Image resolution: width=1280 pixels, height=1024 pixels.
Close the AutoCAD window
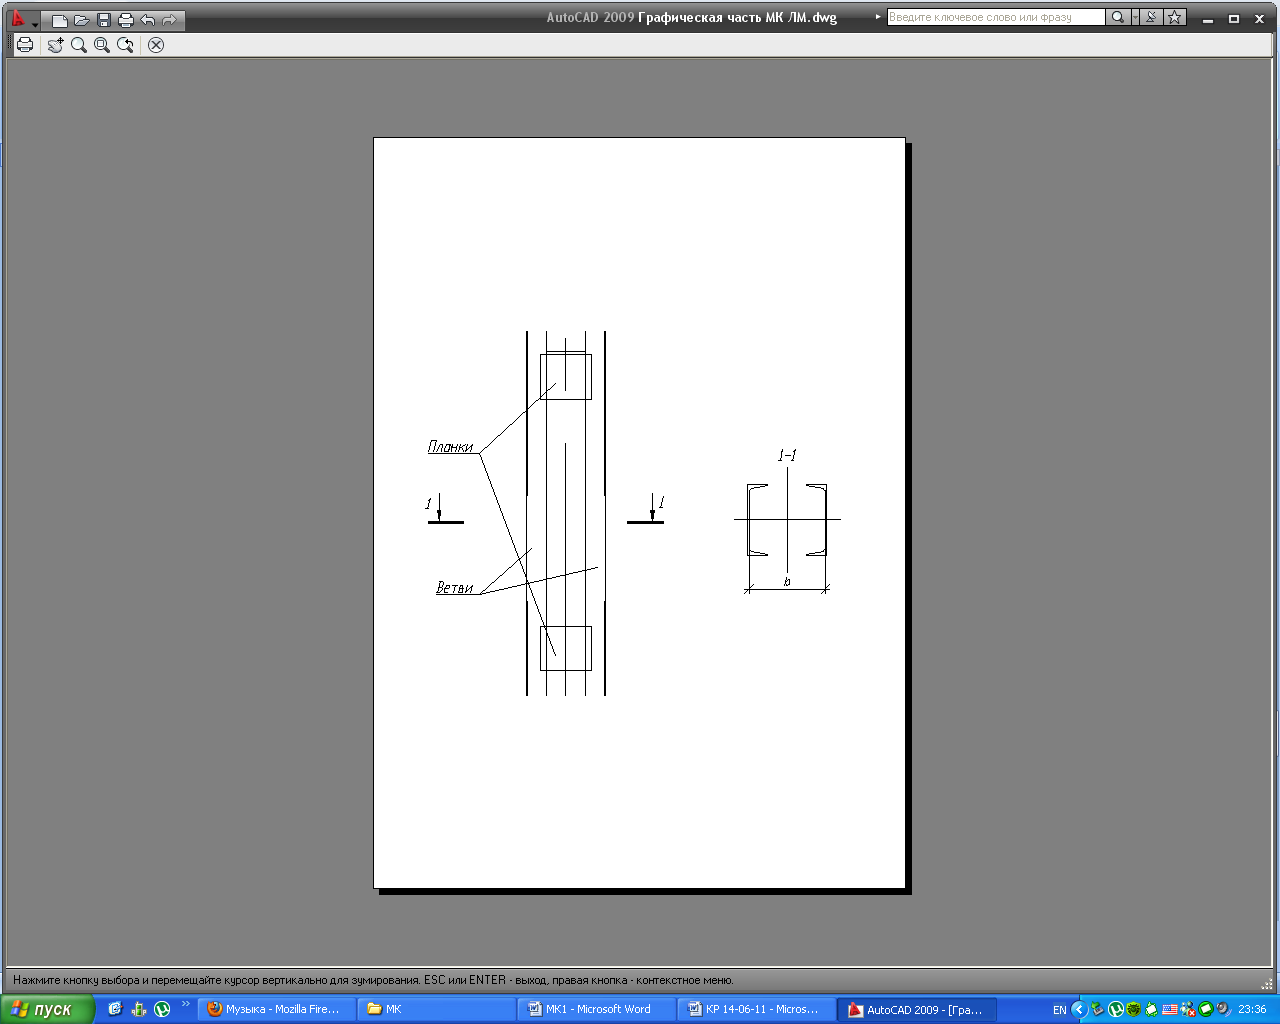(x=1260, y=19)
